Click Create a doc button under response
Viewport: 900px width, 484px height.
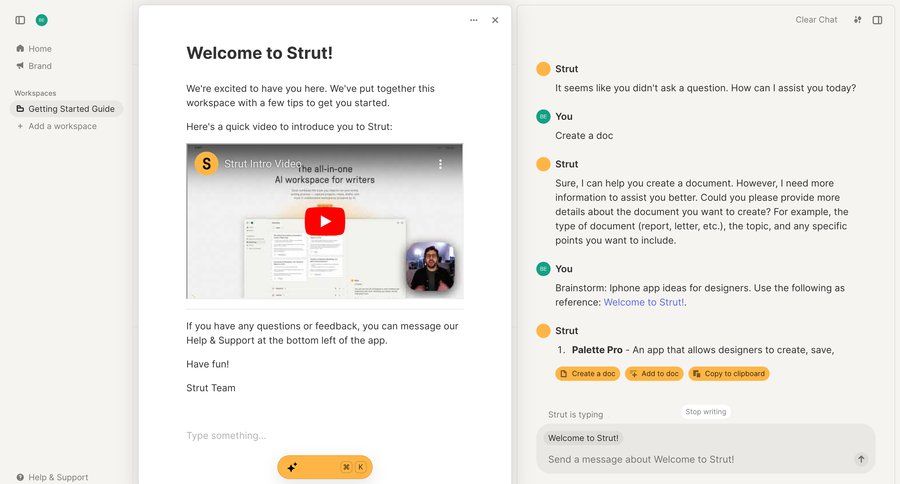(588, 374)
